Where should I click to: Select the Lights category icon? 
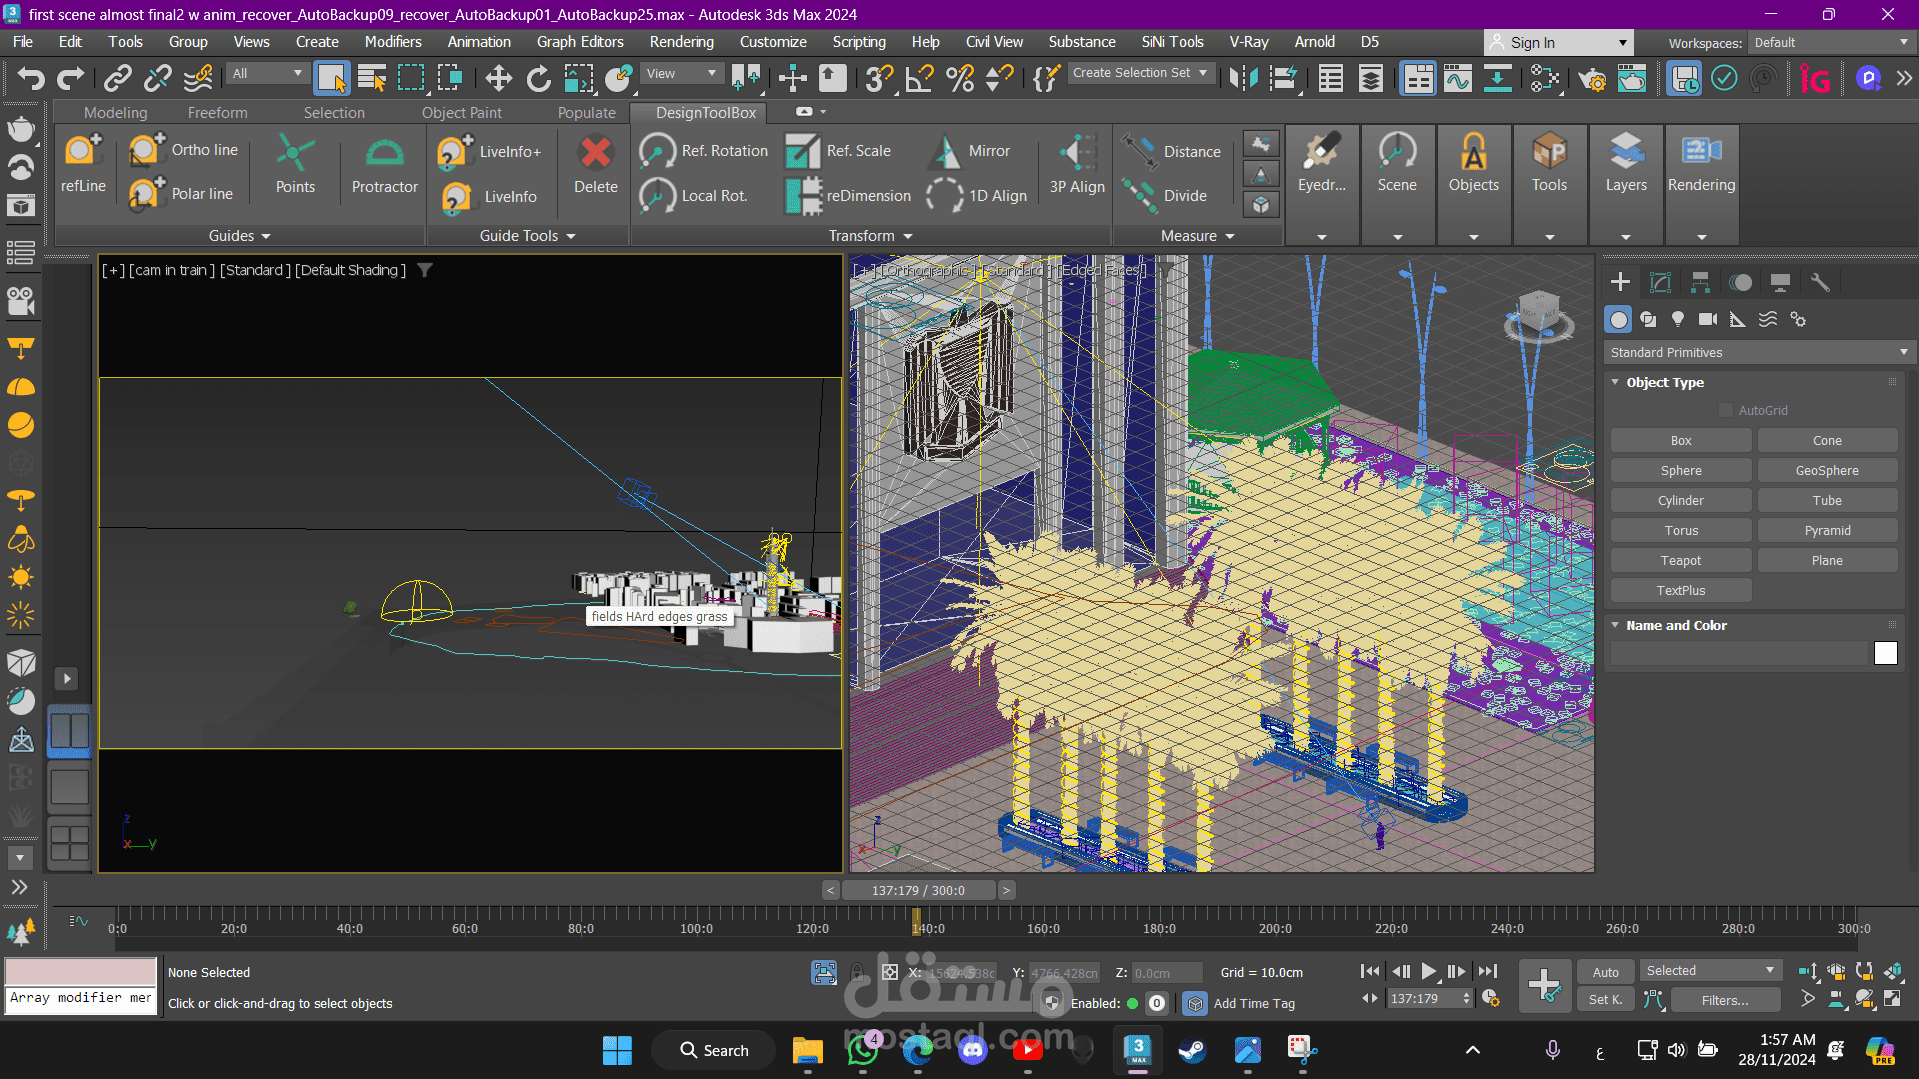click(1678, 319)
